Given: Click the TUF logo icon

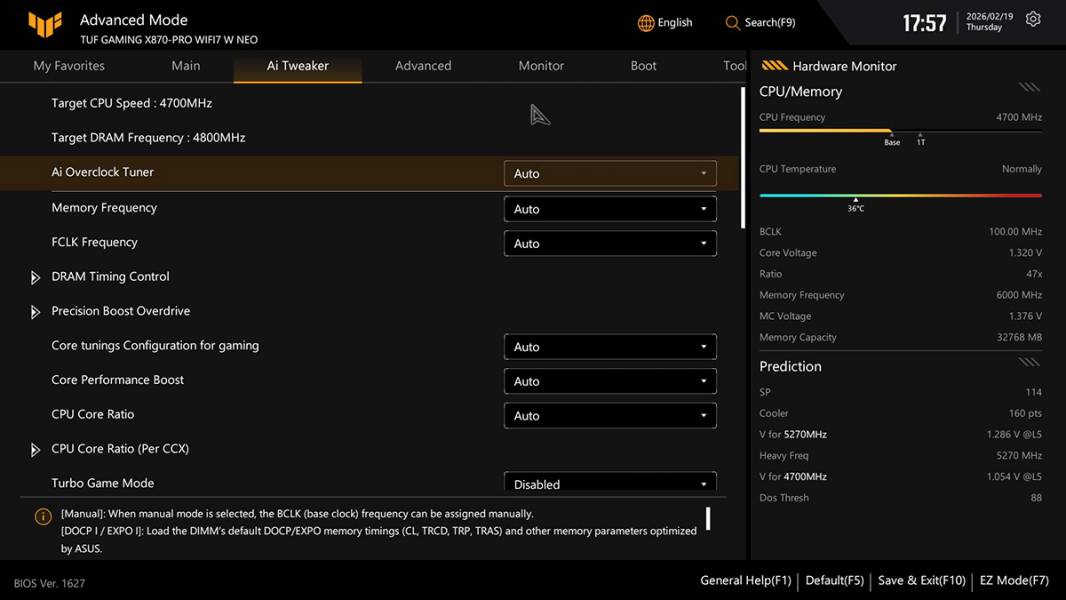Looking at the screenshot, I should pos(45,24).
